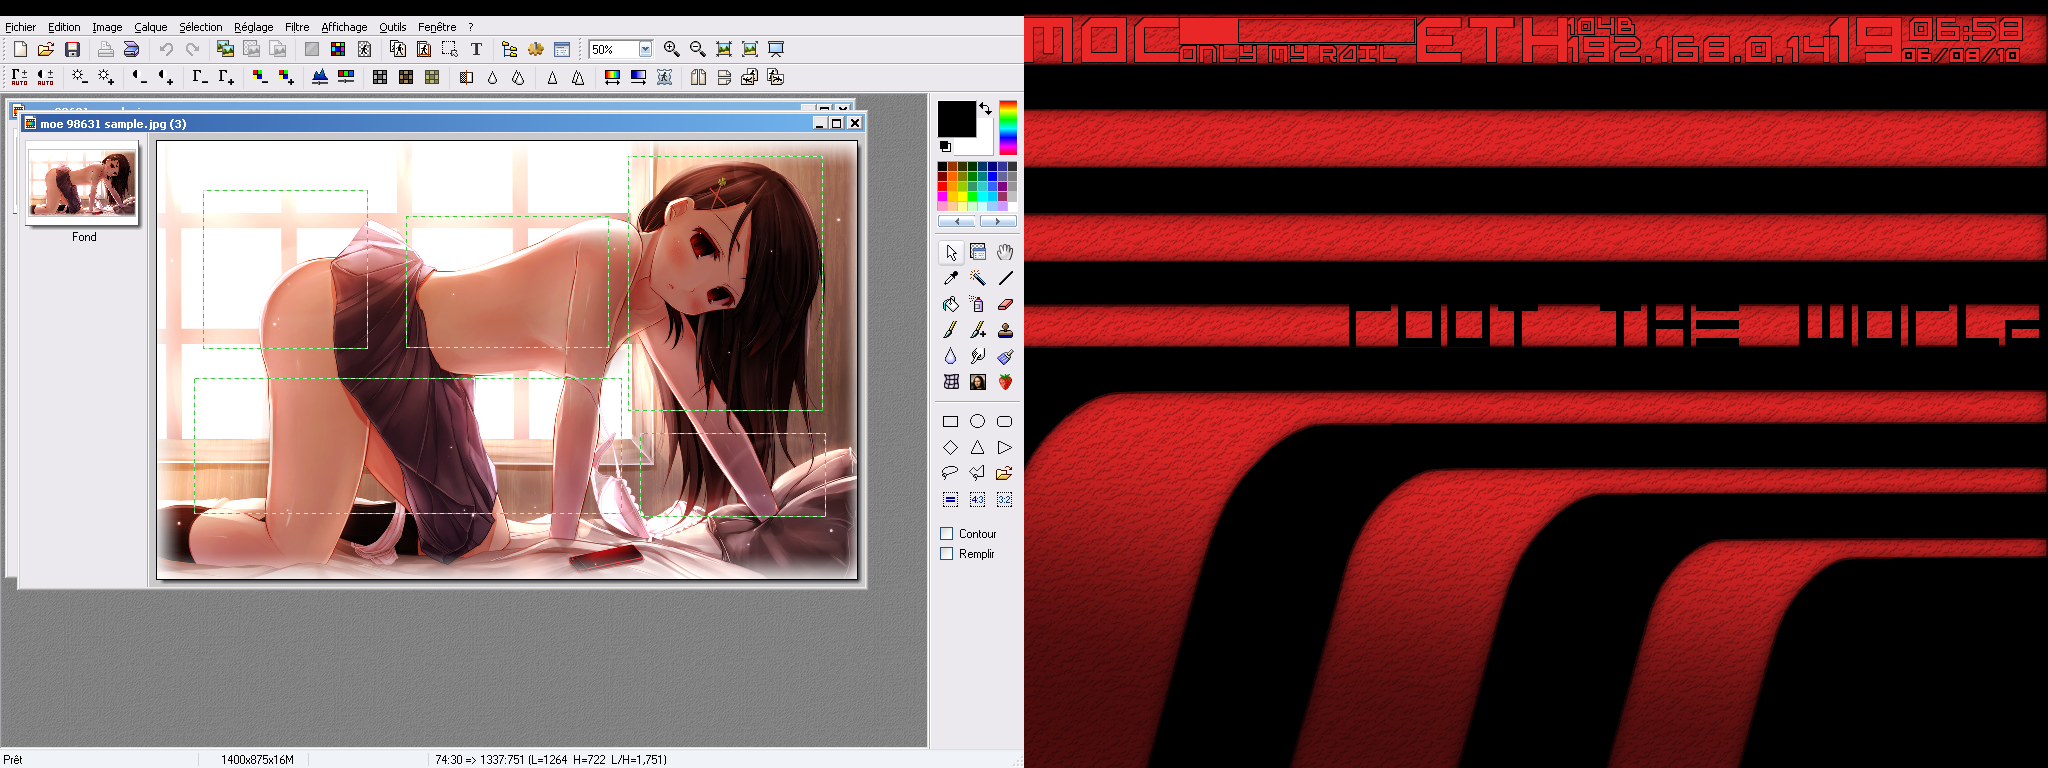Select the magic wand tool
The height and width of the screenshot is (768, 2048).
point(978,278)
